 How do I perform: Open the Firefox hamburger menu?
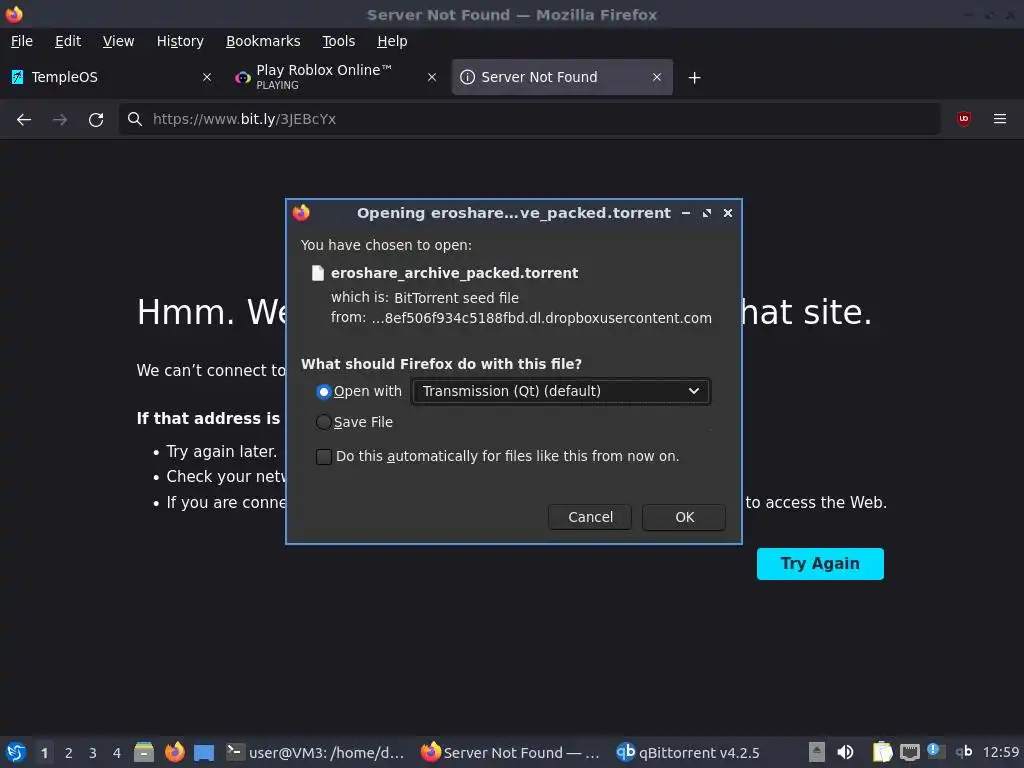tap(1000, 119)
